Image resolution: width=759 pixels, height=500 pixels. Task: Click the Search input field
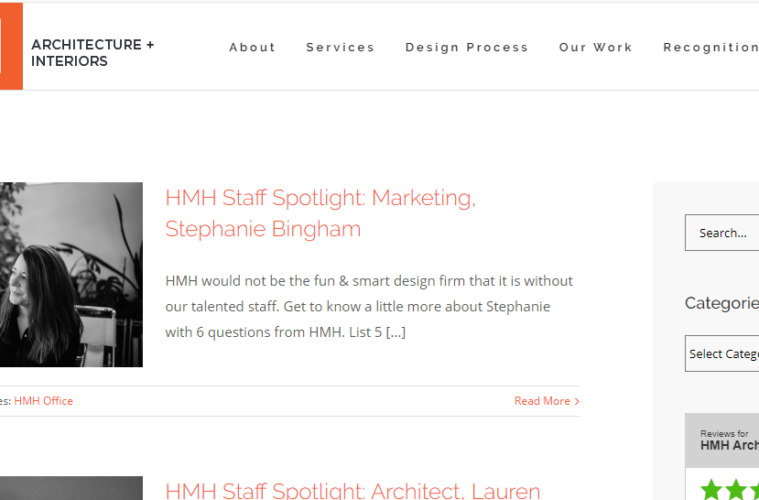point(722,233)
